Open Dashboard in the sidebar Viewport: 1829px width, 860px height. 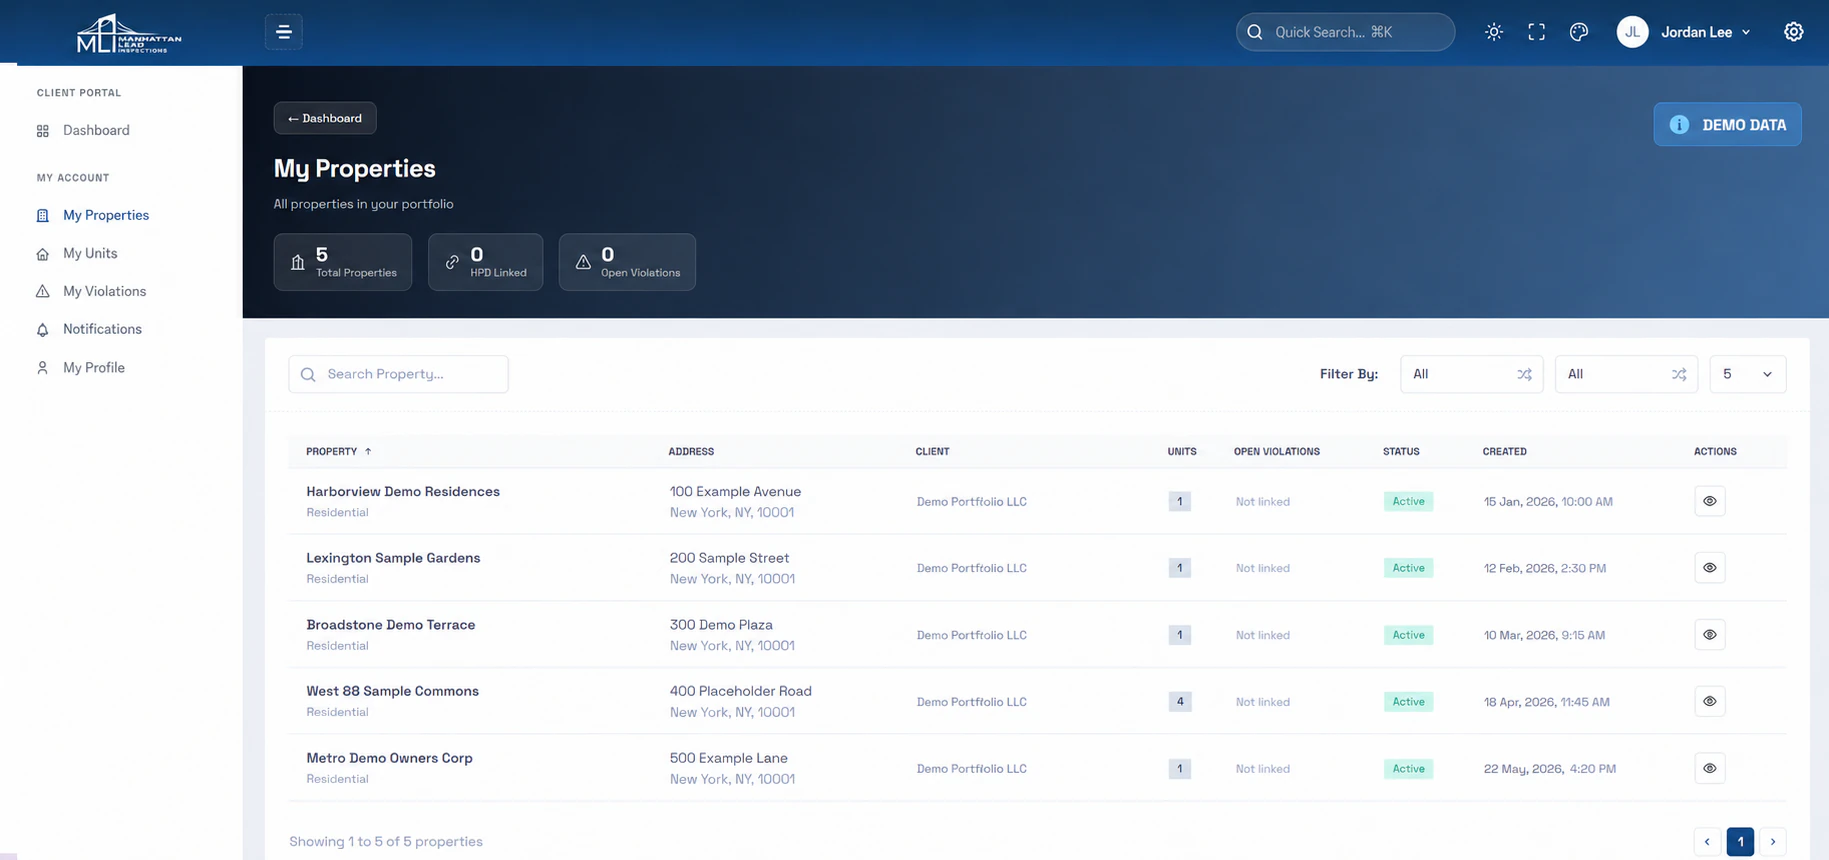click(x=96, y=130)
